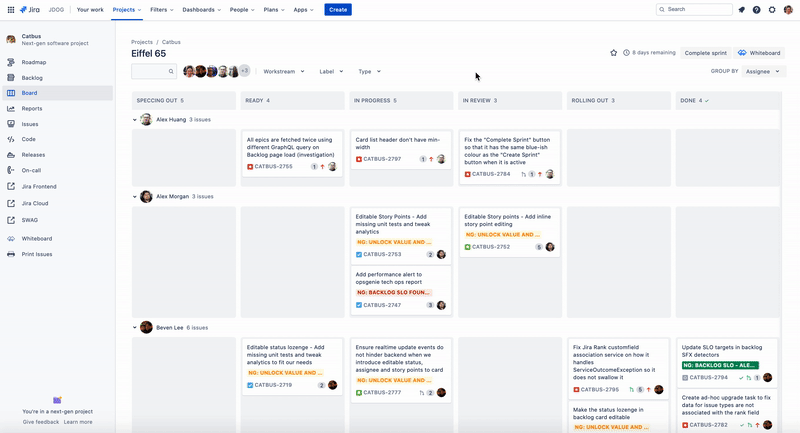The image size is (800, 433).
Task: Open user profile avatar in top bar
Action: tap(788, 10)
